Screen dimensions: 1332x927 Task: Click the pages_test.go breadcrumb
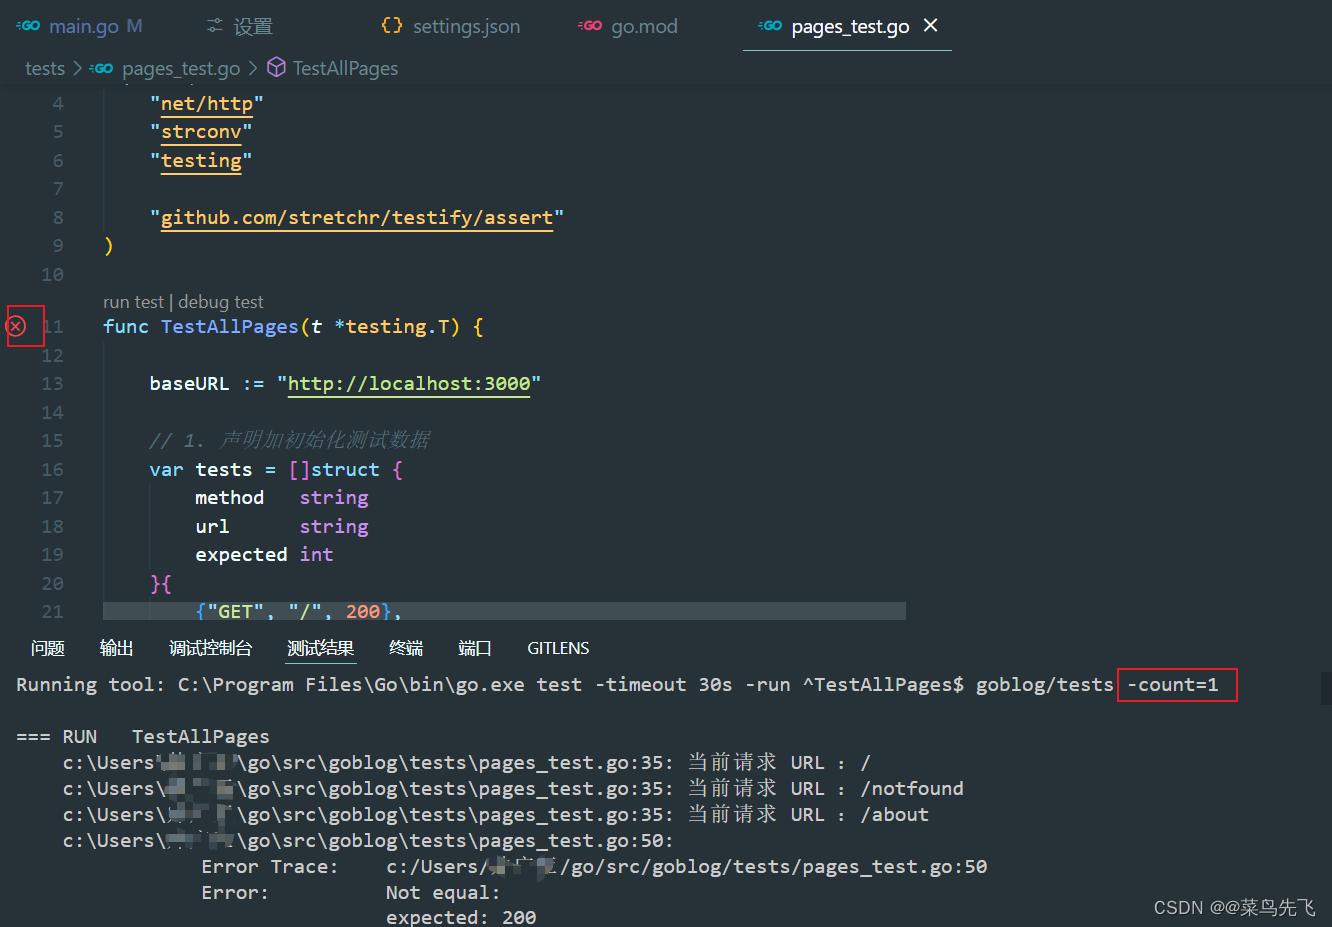(181, 68)
